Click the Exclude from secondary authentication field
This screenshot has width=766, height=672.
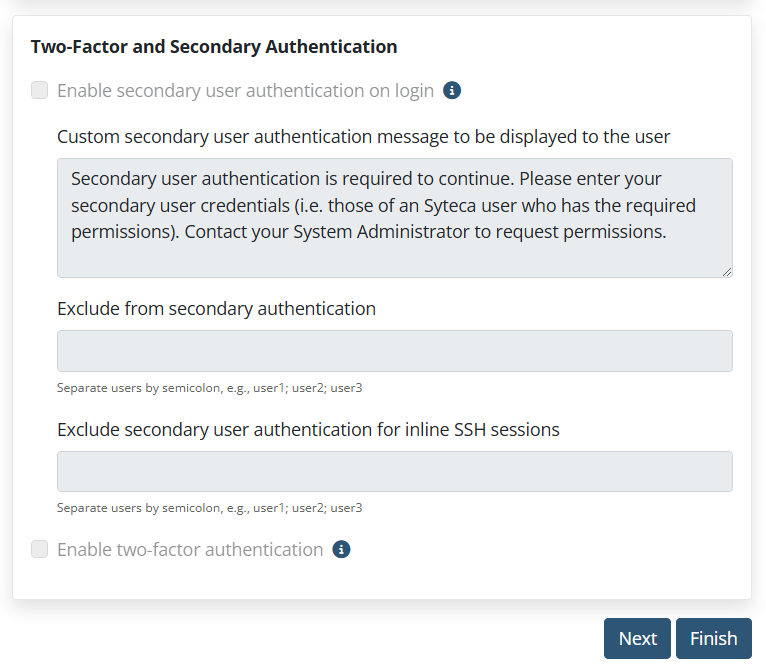coord(395,351)
